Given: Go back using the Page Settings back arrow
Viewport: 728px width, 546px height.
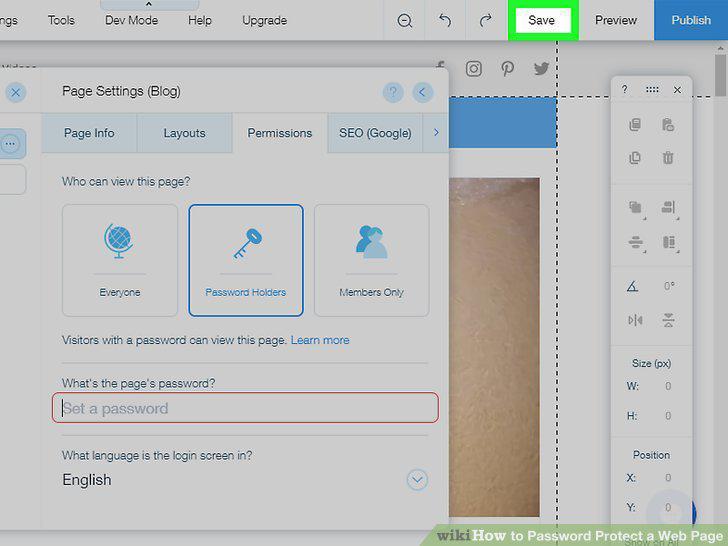Looking at the screenshot, I should tap(422, 92).
